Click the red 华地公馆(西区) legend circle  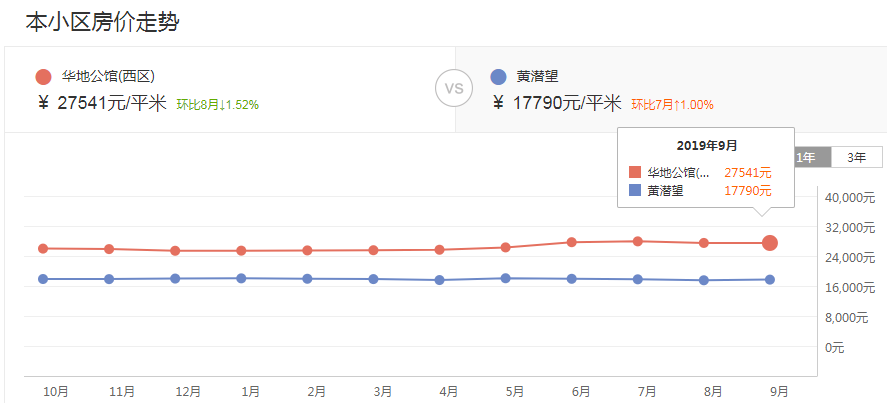(43, 77)
